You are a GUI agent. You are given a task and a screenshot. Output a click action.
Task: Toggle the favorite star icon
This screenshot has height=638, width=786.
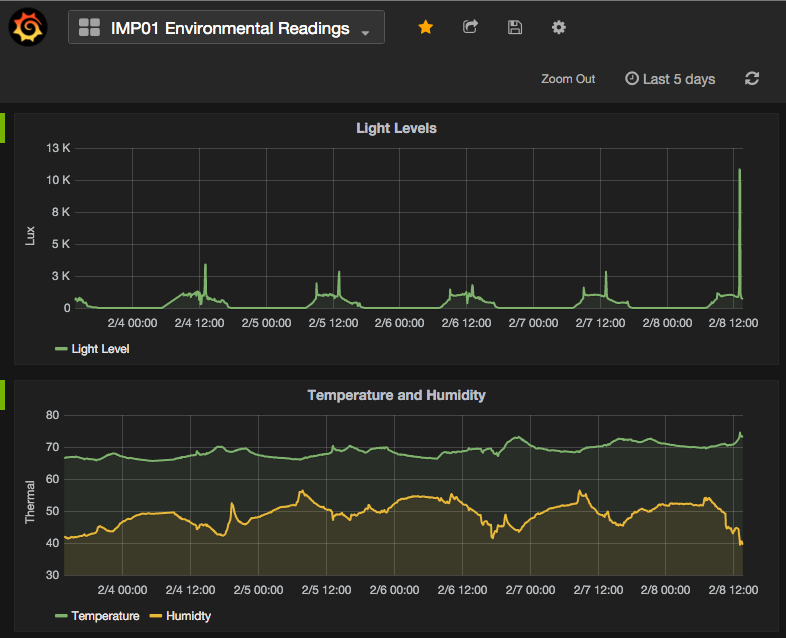(425, 28)
